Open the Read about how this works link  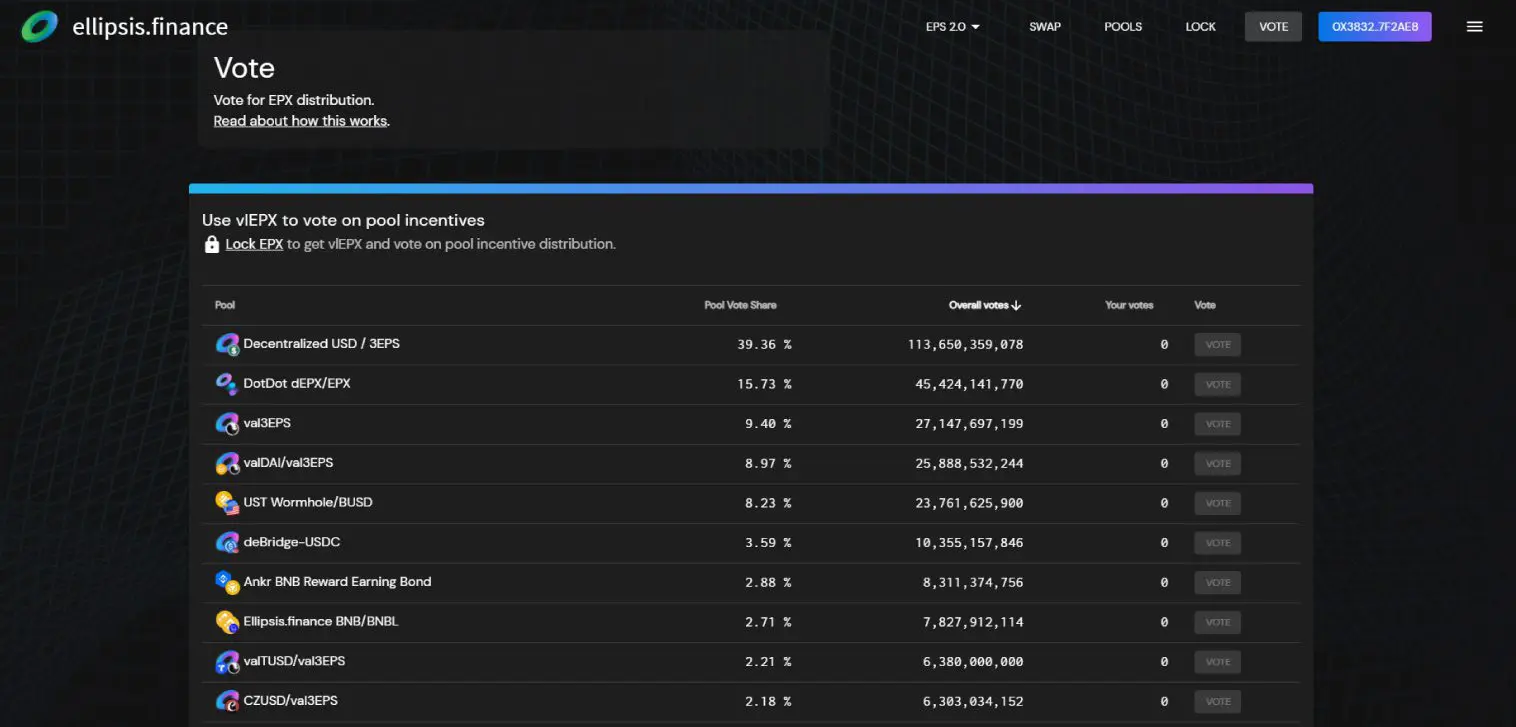tap(300, 121)
